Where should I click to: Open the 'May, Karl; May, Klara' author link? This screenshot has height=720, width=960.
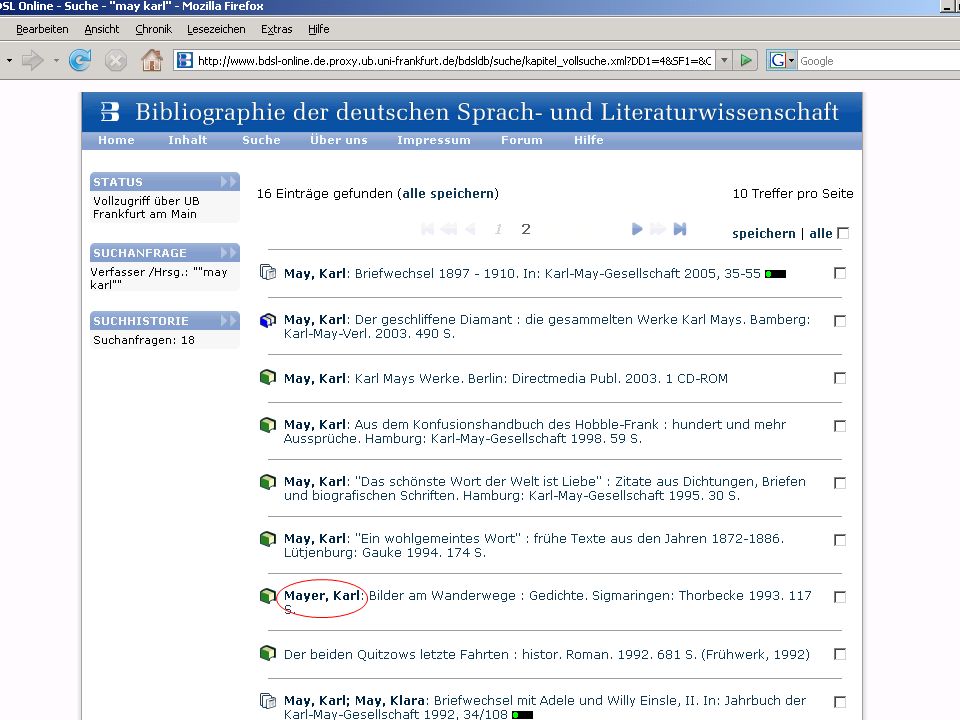[354, 700]
